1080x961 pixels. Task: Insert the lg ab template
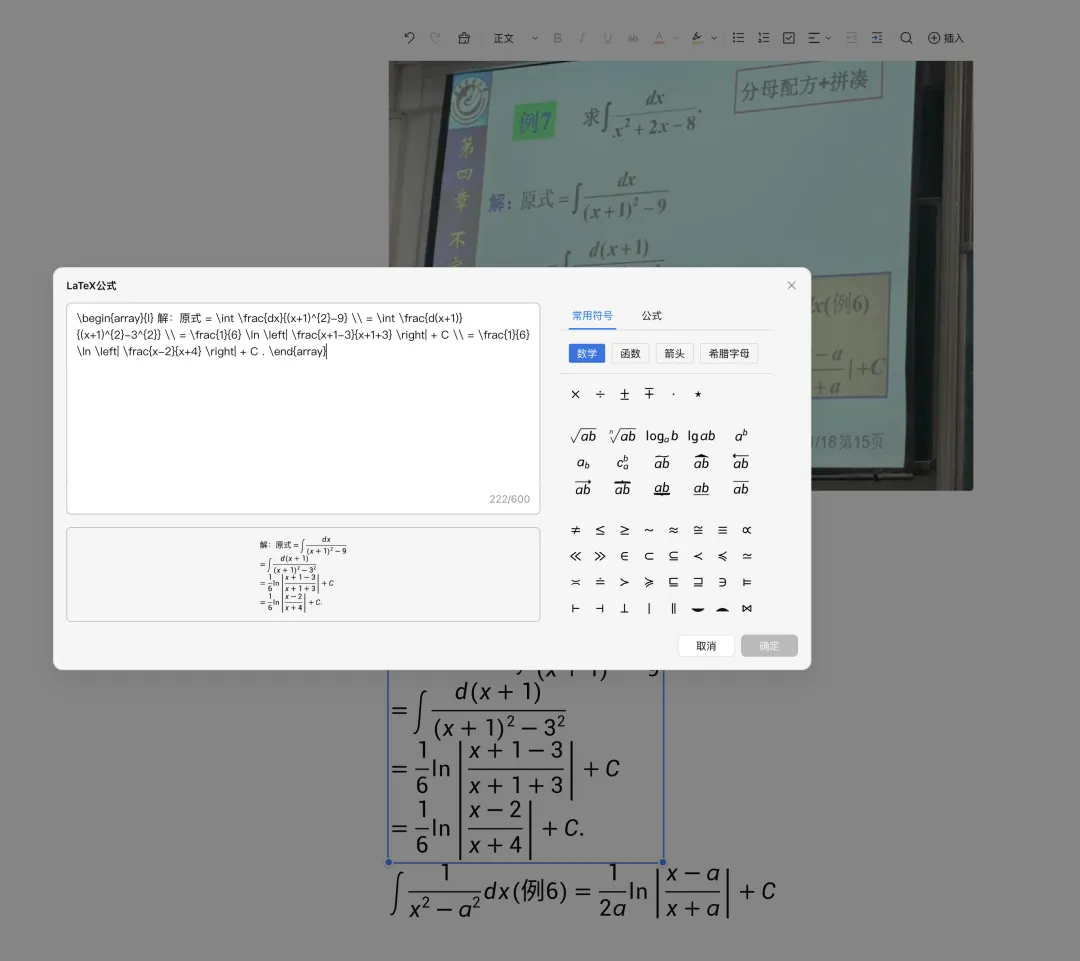pos(701,436)
